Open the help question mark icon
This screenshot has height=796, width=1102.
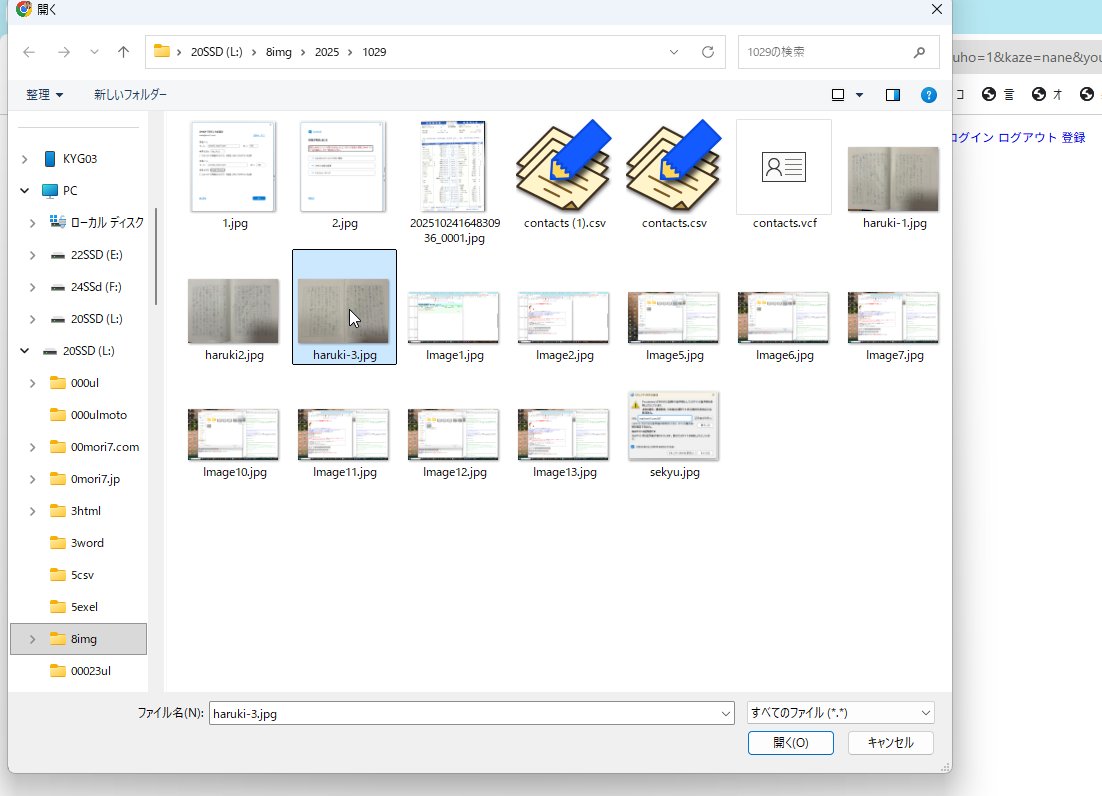929,95
